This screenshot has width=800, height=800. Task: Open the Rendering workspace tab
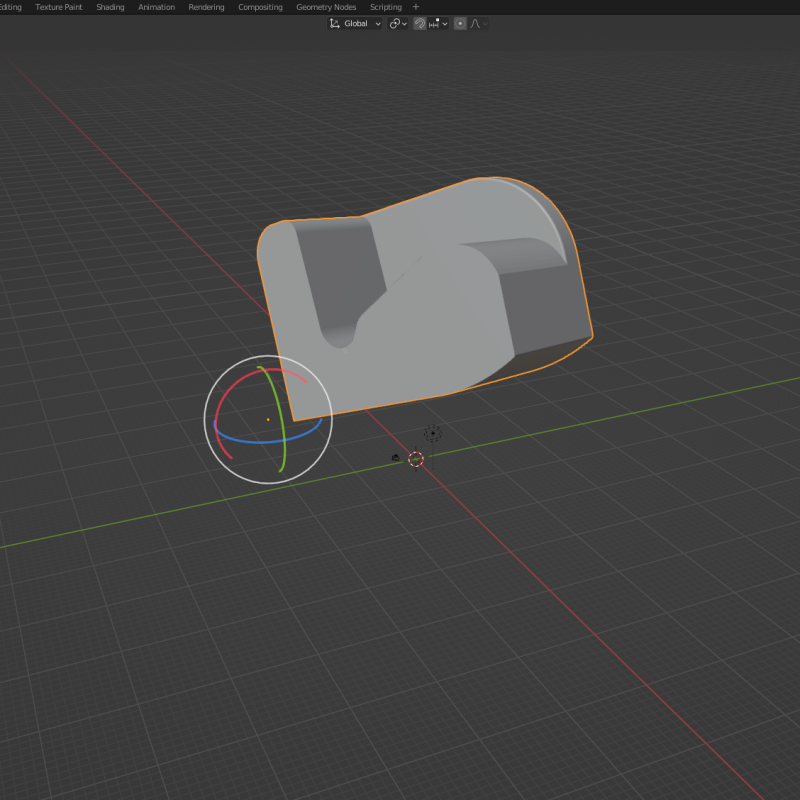click(x=206, y=7)
